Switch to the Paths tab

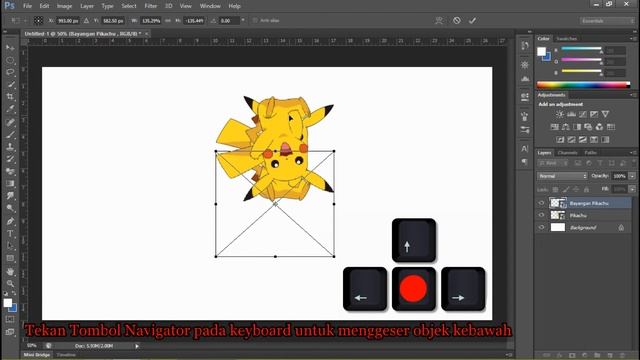click(591, 153)
